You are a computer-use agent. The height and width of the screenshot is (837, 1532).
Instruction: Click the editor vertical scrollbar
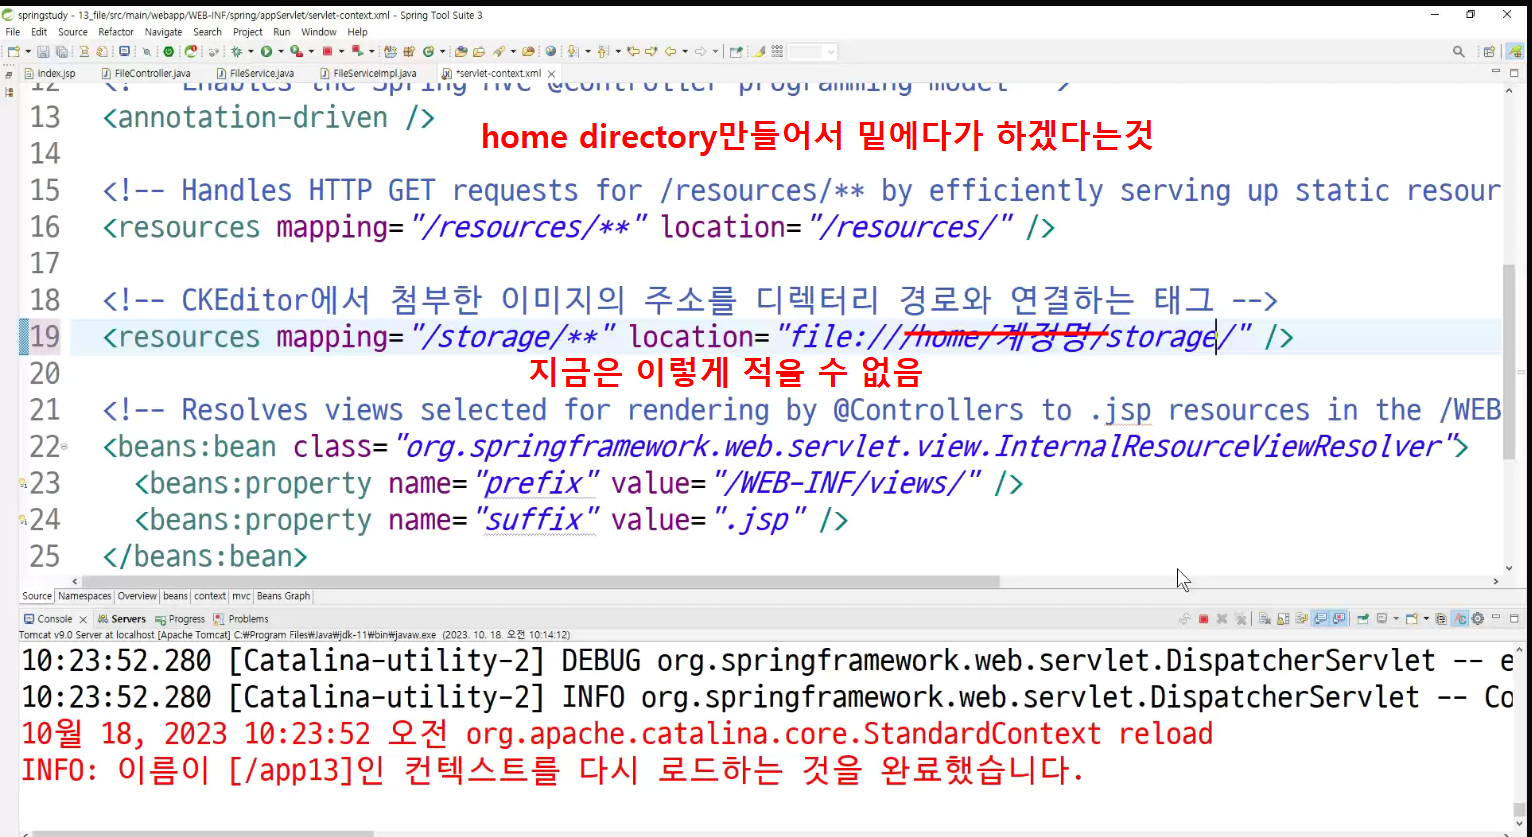(1510, 362)
